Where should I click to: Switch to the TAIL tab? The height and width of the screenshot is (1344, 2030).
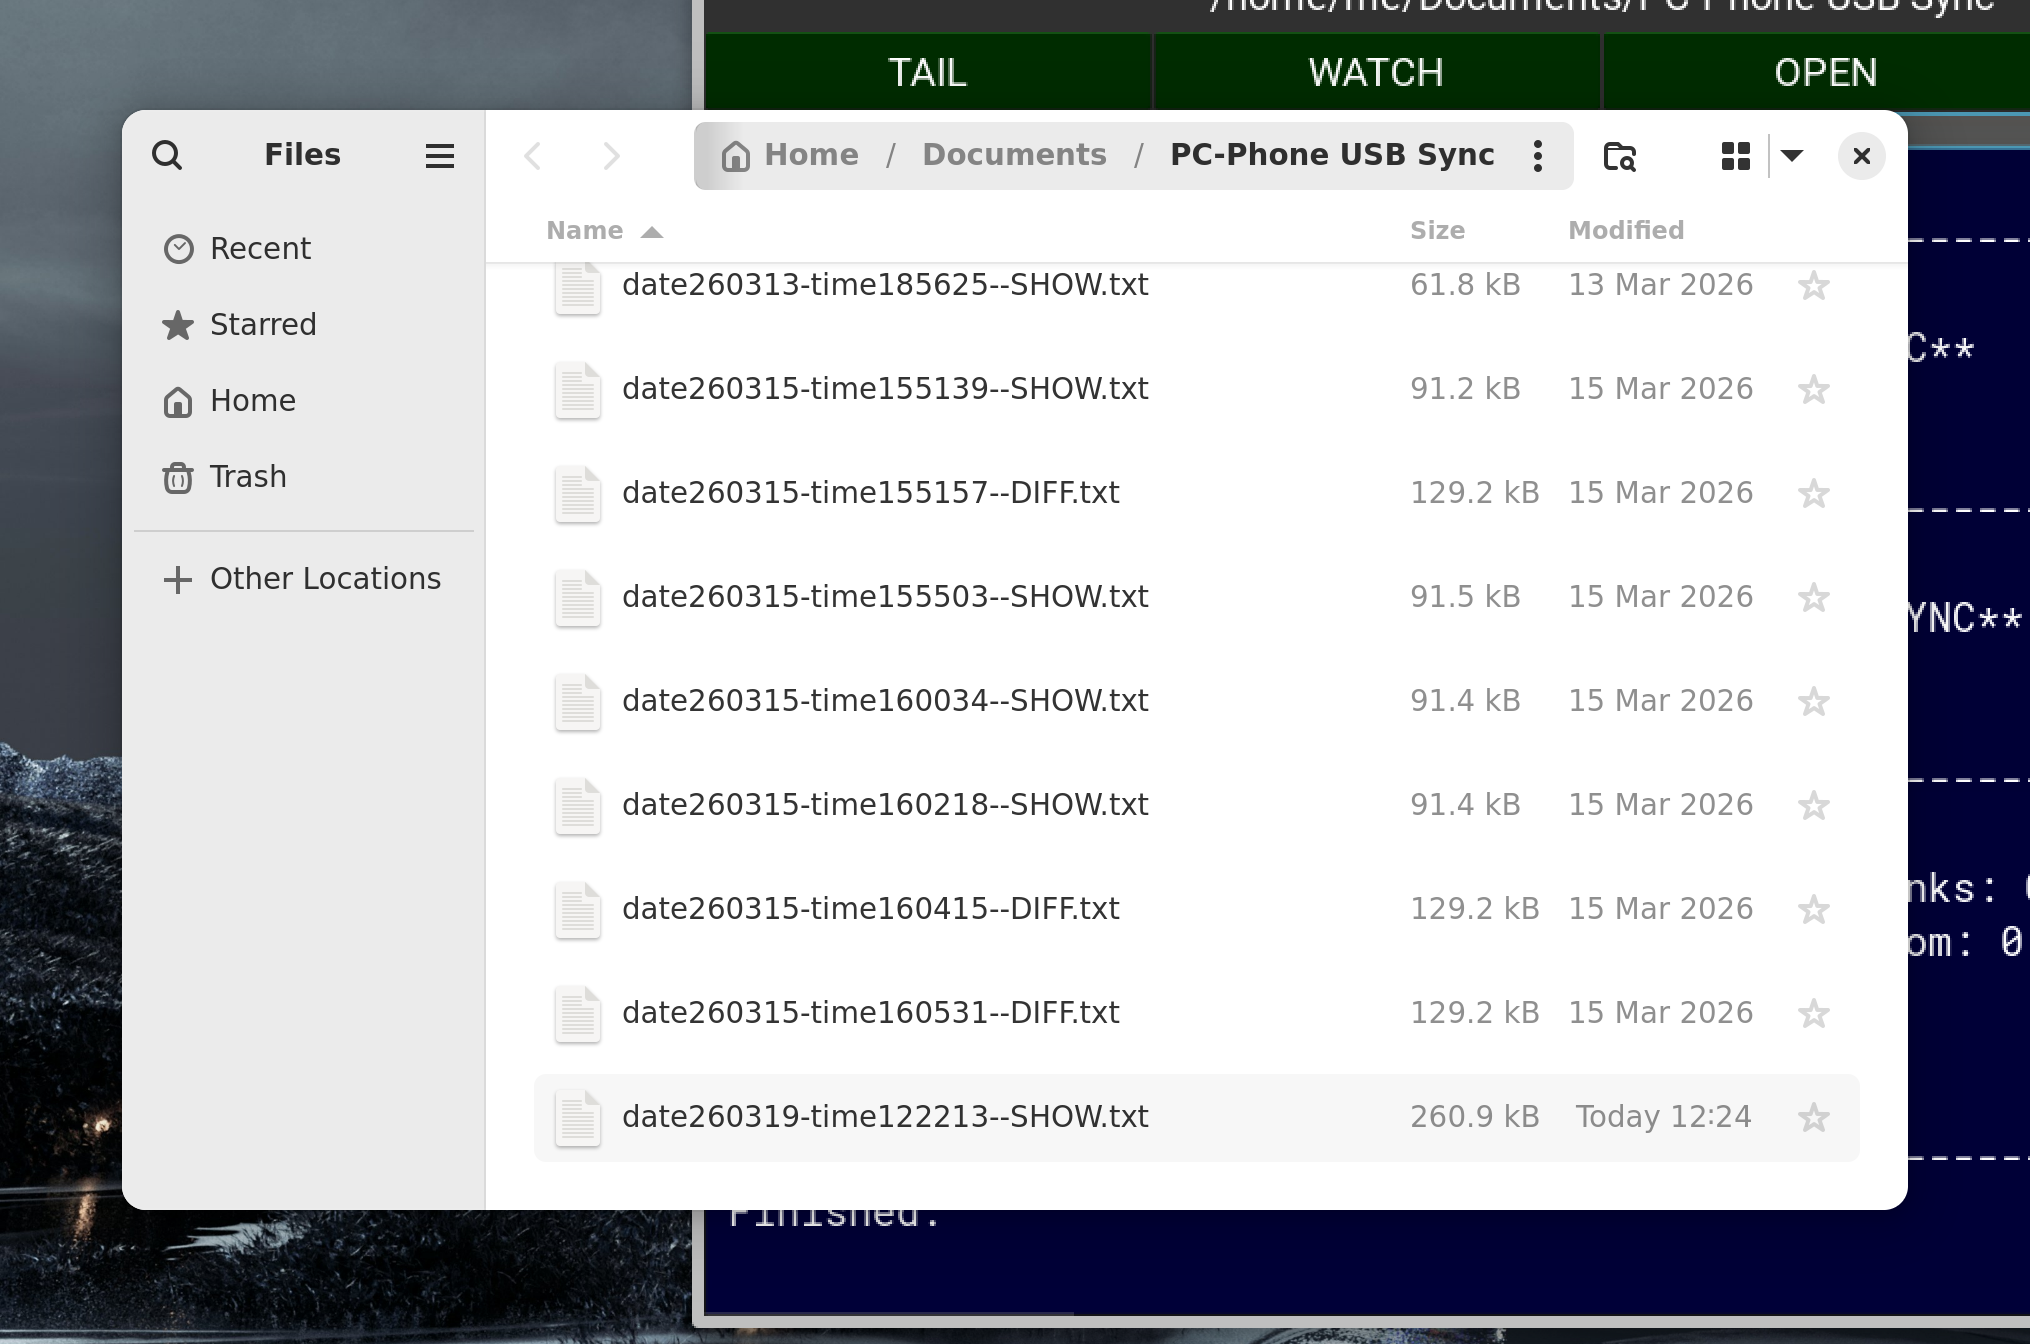[x=927, y=72]
